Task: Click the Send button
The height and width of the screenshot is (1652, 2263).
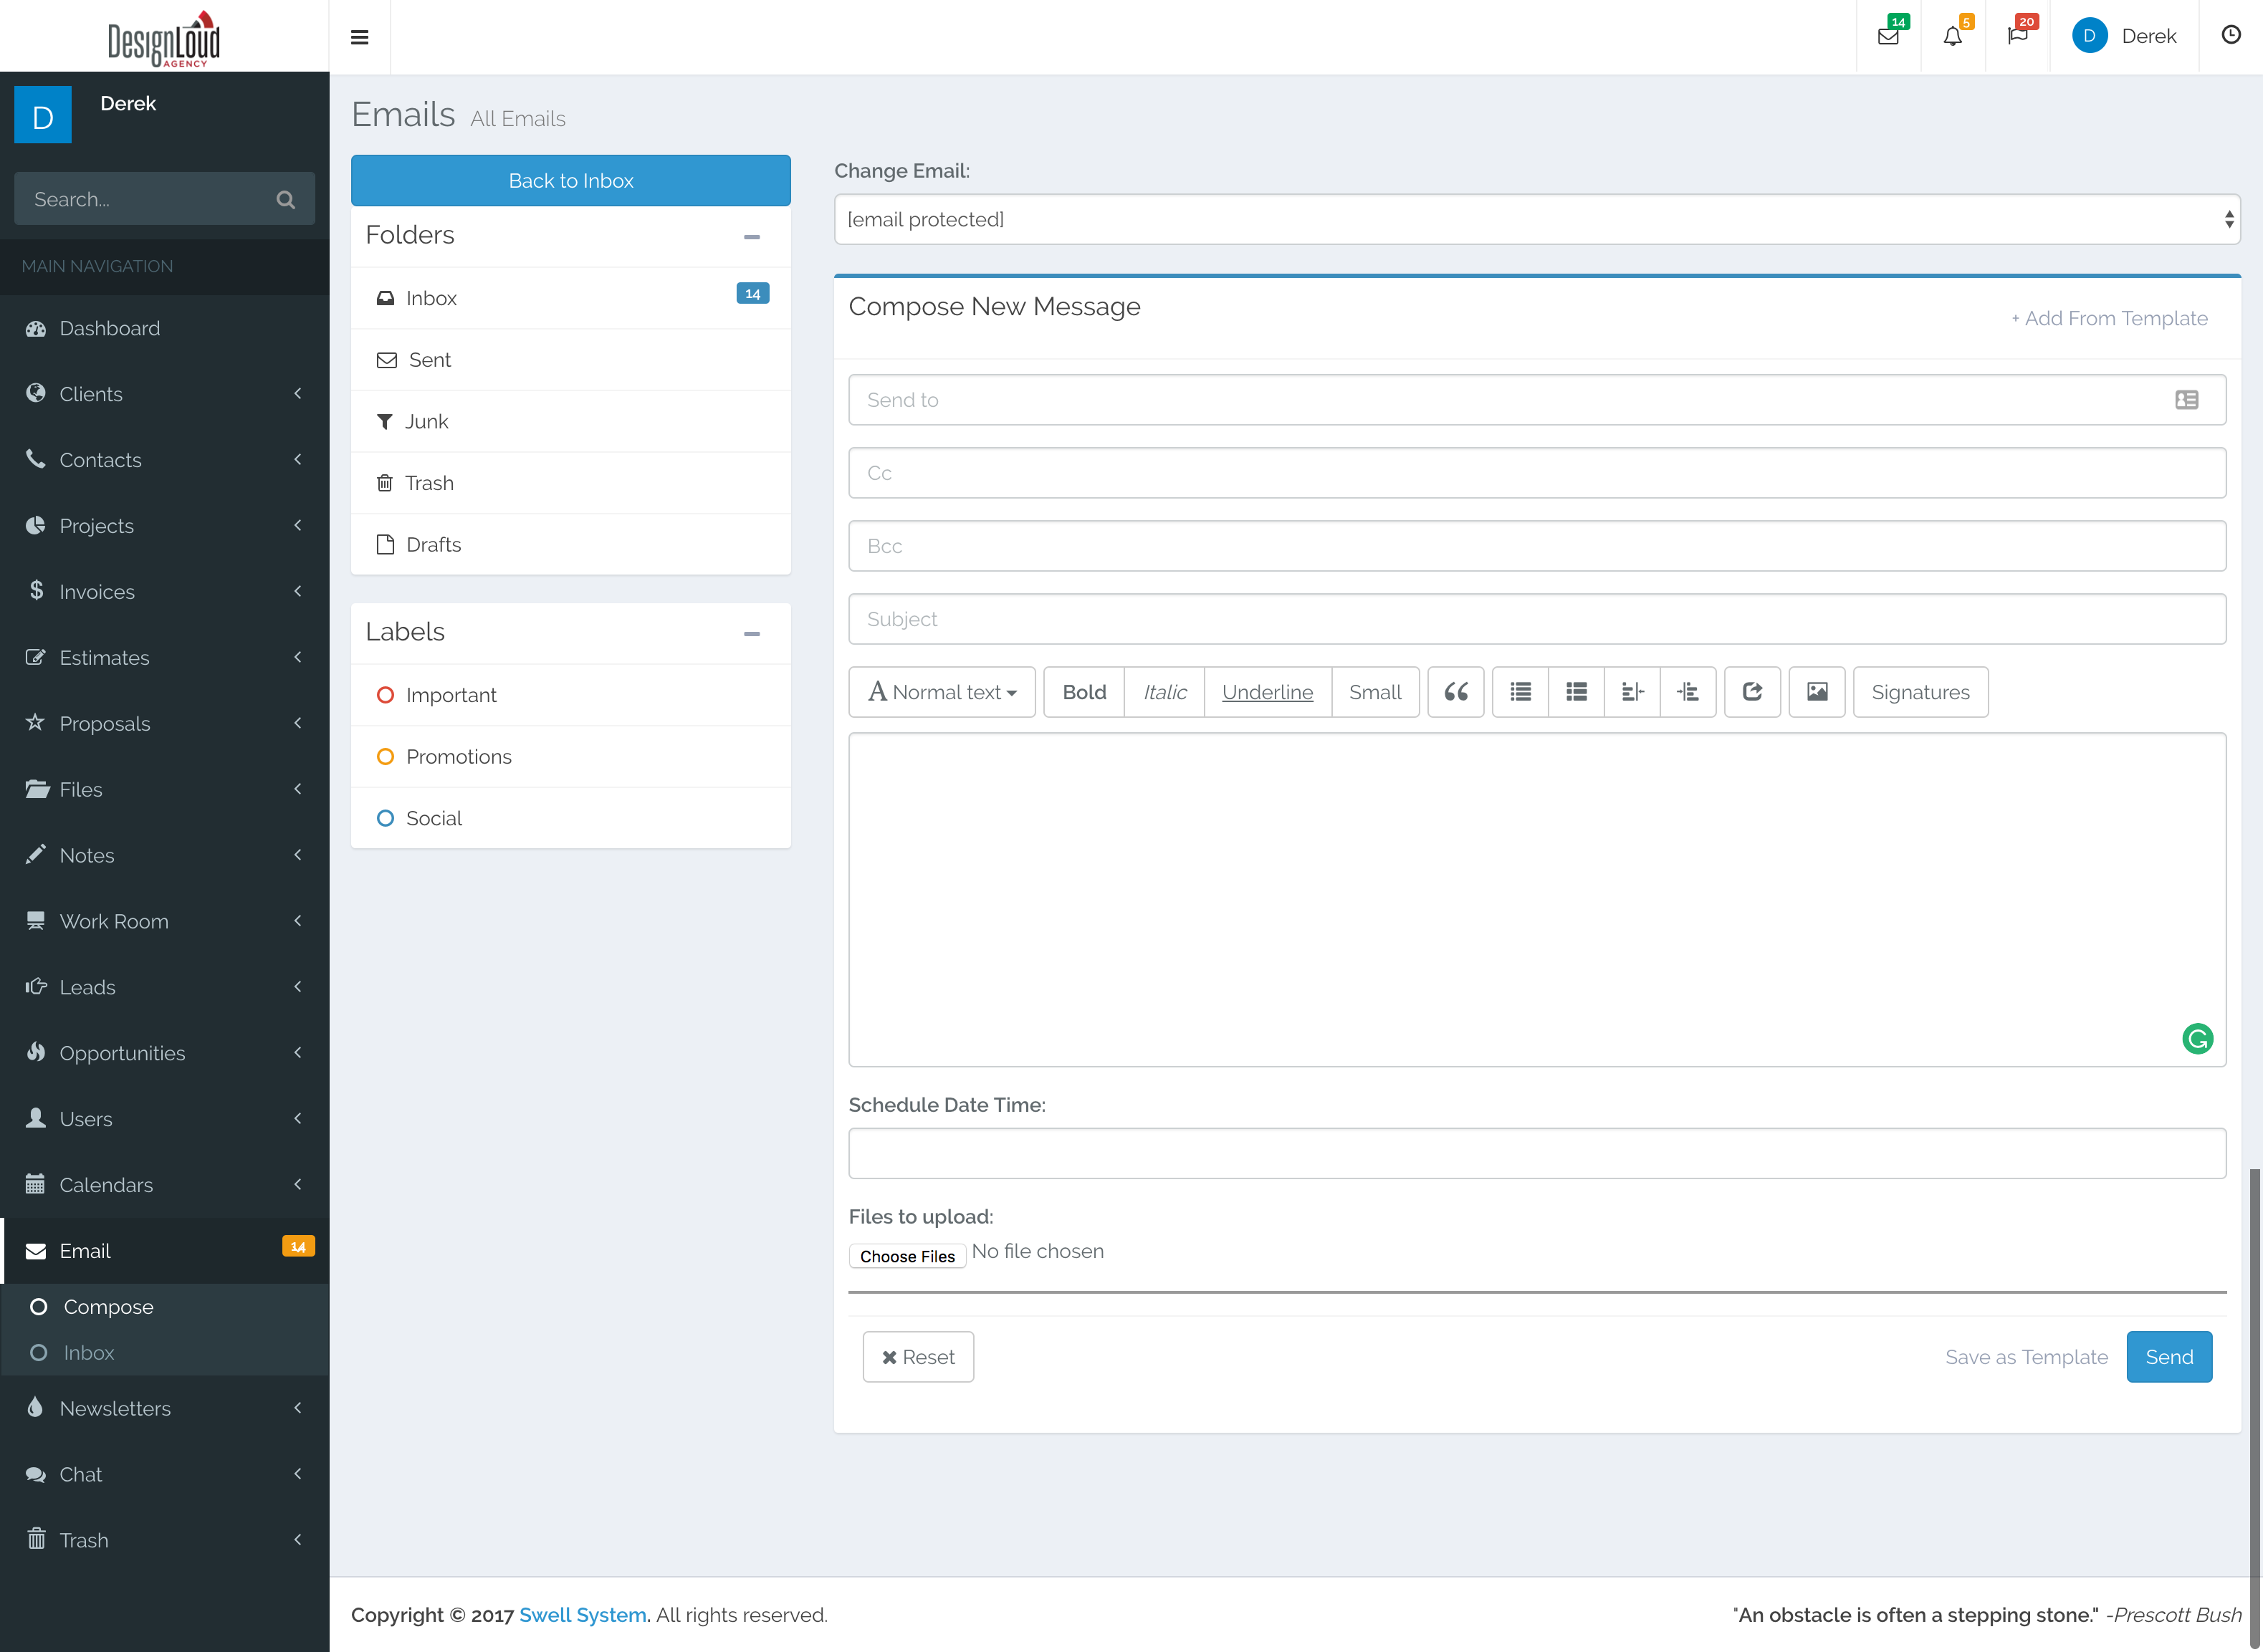Action: [x=2168, y=1357]
